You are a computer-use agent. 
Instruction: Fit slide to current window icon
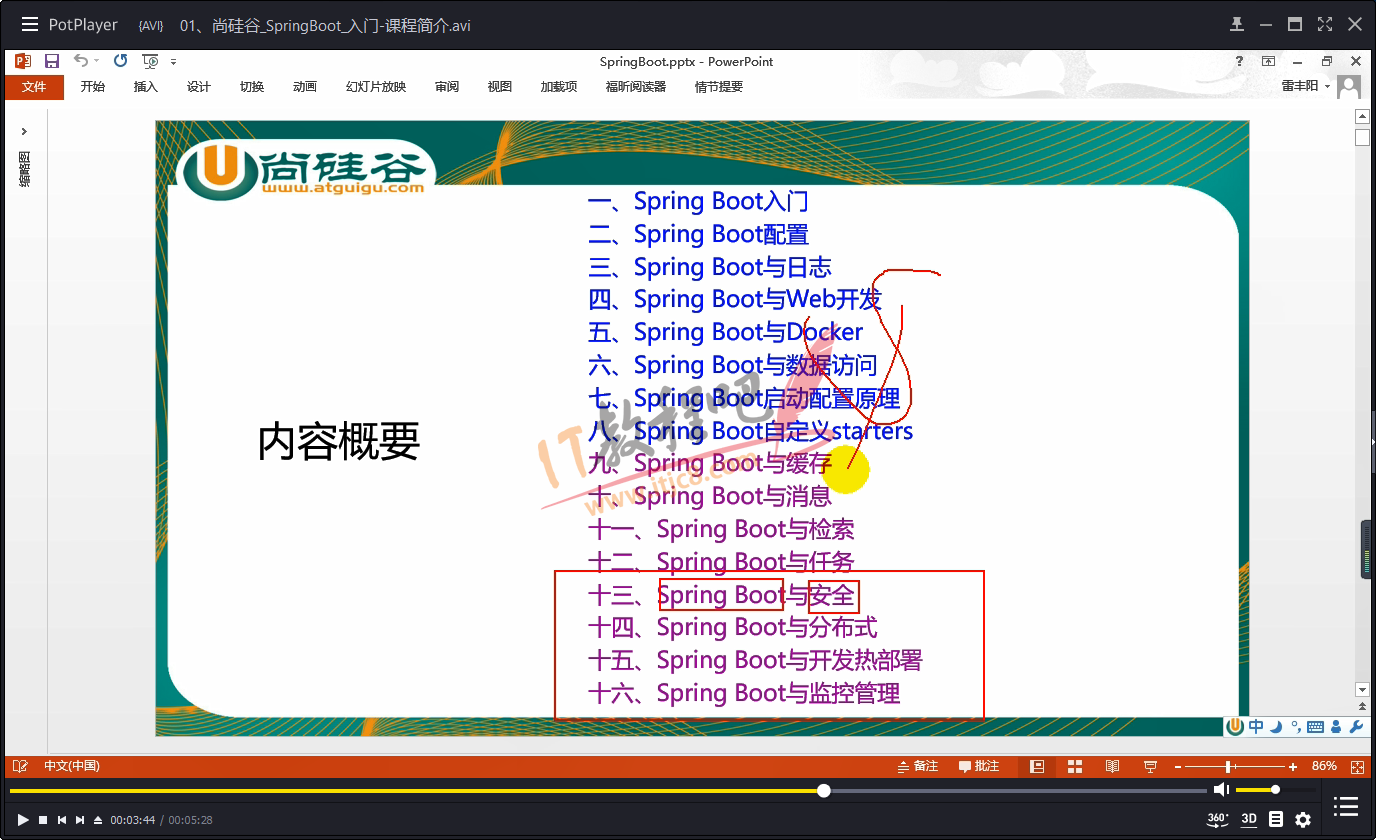(x=1357, y=767)
